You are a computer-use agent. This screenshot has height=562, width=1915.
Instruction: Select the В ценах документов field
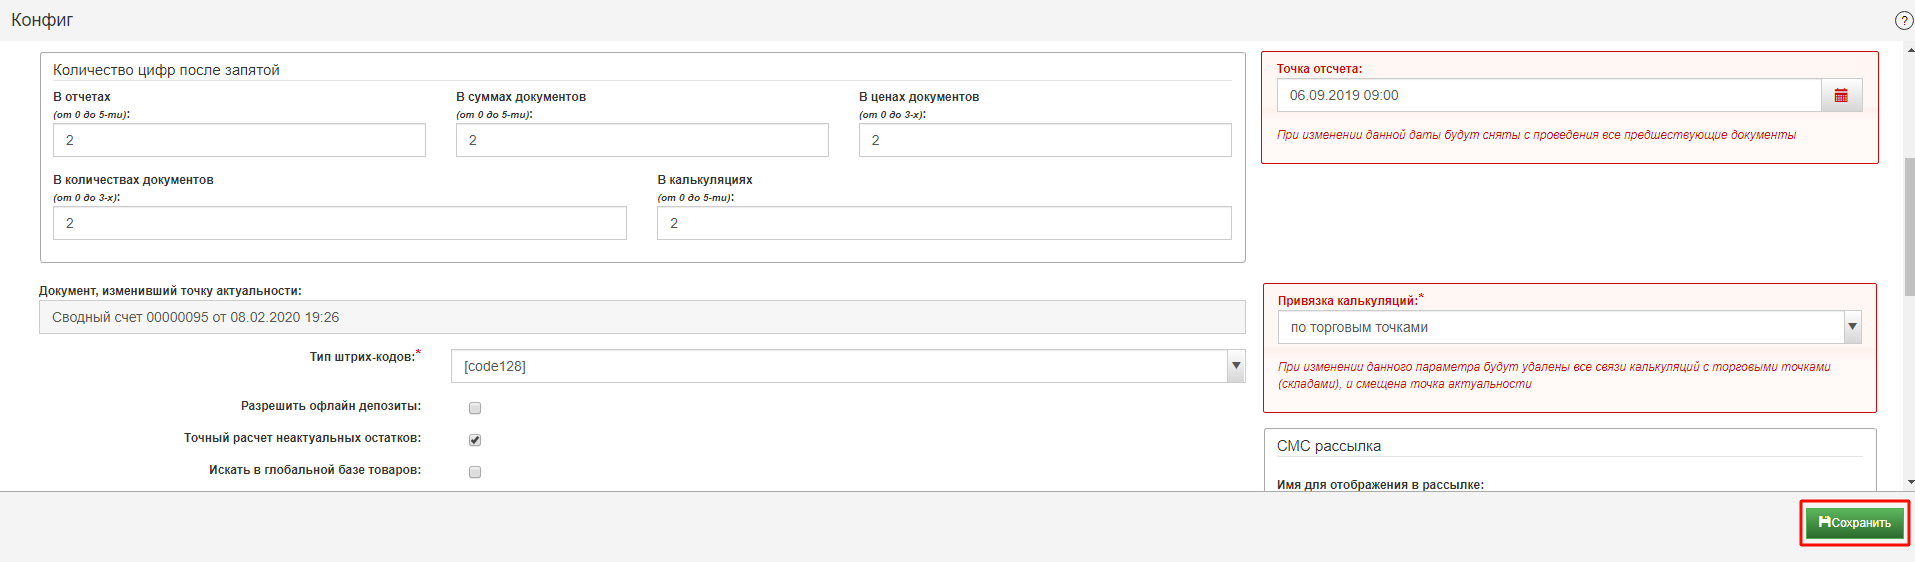(x=1045, y=140)
